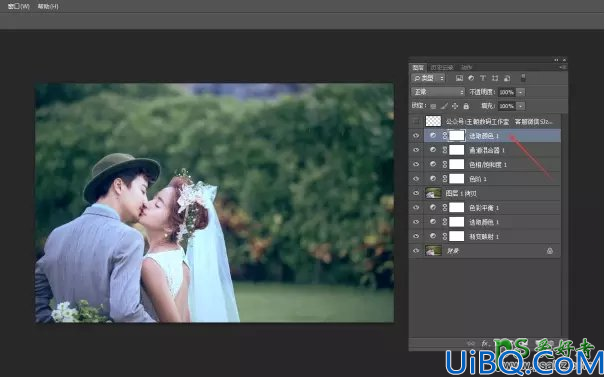This screenshot has height=377, width=605.
Task: Collapse the layers panel double-arrow icon
Action: (556, 60)
